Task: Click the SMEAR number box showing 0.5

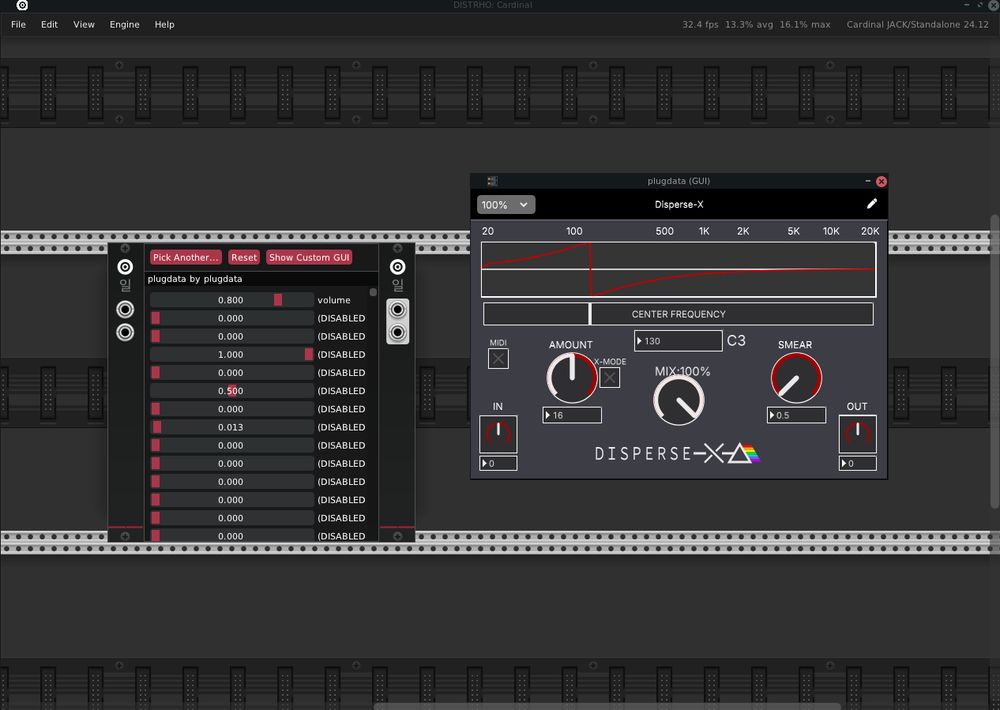Action: coord(796,415)
